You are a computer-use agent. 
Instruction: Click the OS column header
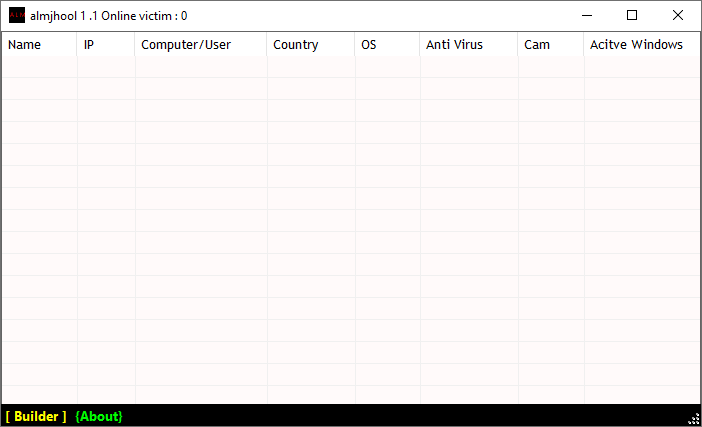click(369, 45)
